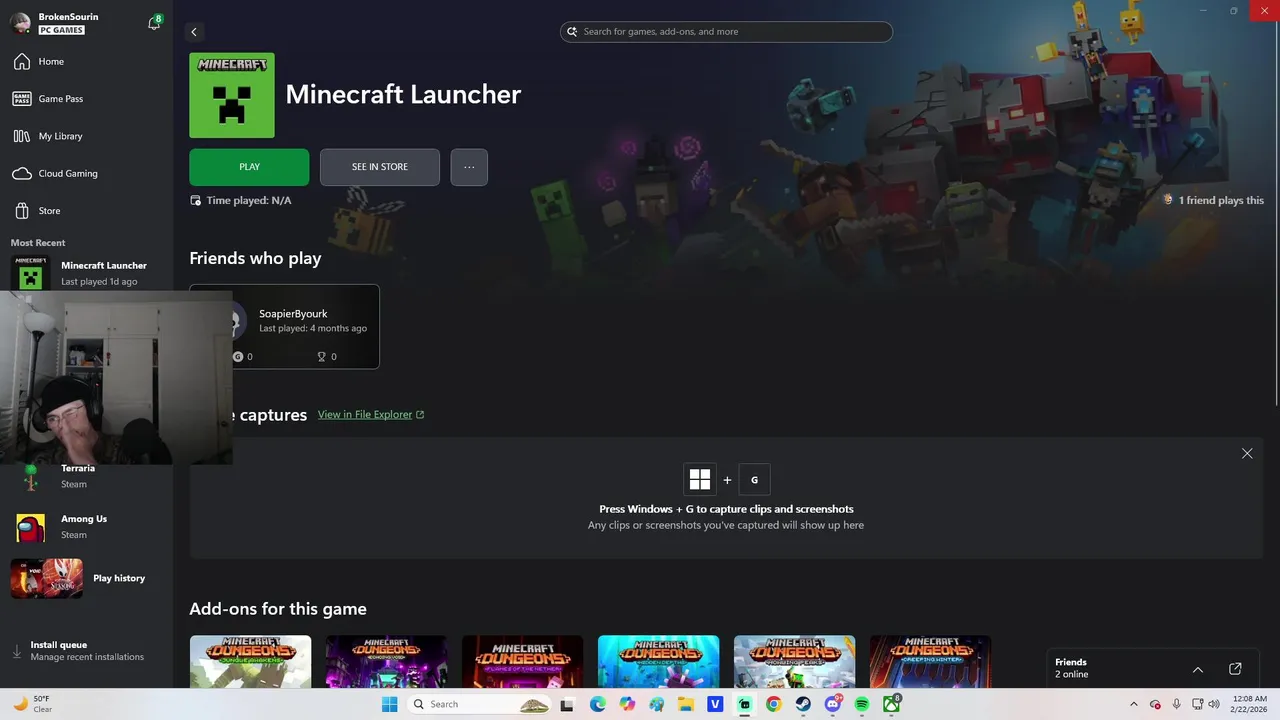This screenshot has height=720, width=1280.
Task: Open Game Pass in the sidebar
Action: (x=86, y=99)
